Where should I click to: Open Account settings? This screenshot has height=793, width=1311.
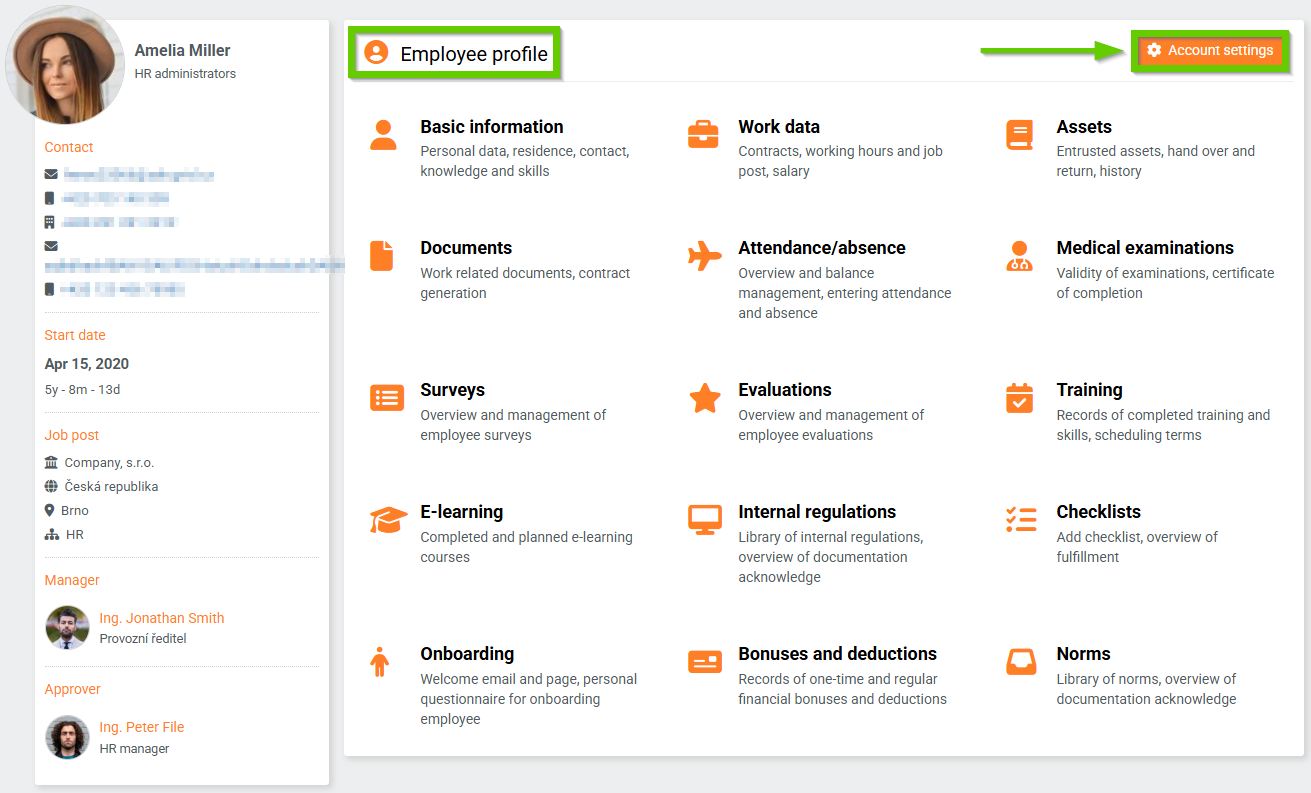tap(1210, 50)
